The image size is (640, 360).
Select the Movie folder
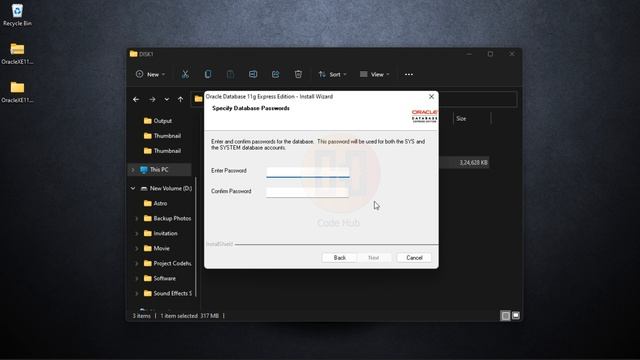(157, 248)
